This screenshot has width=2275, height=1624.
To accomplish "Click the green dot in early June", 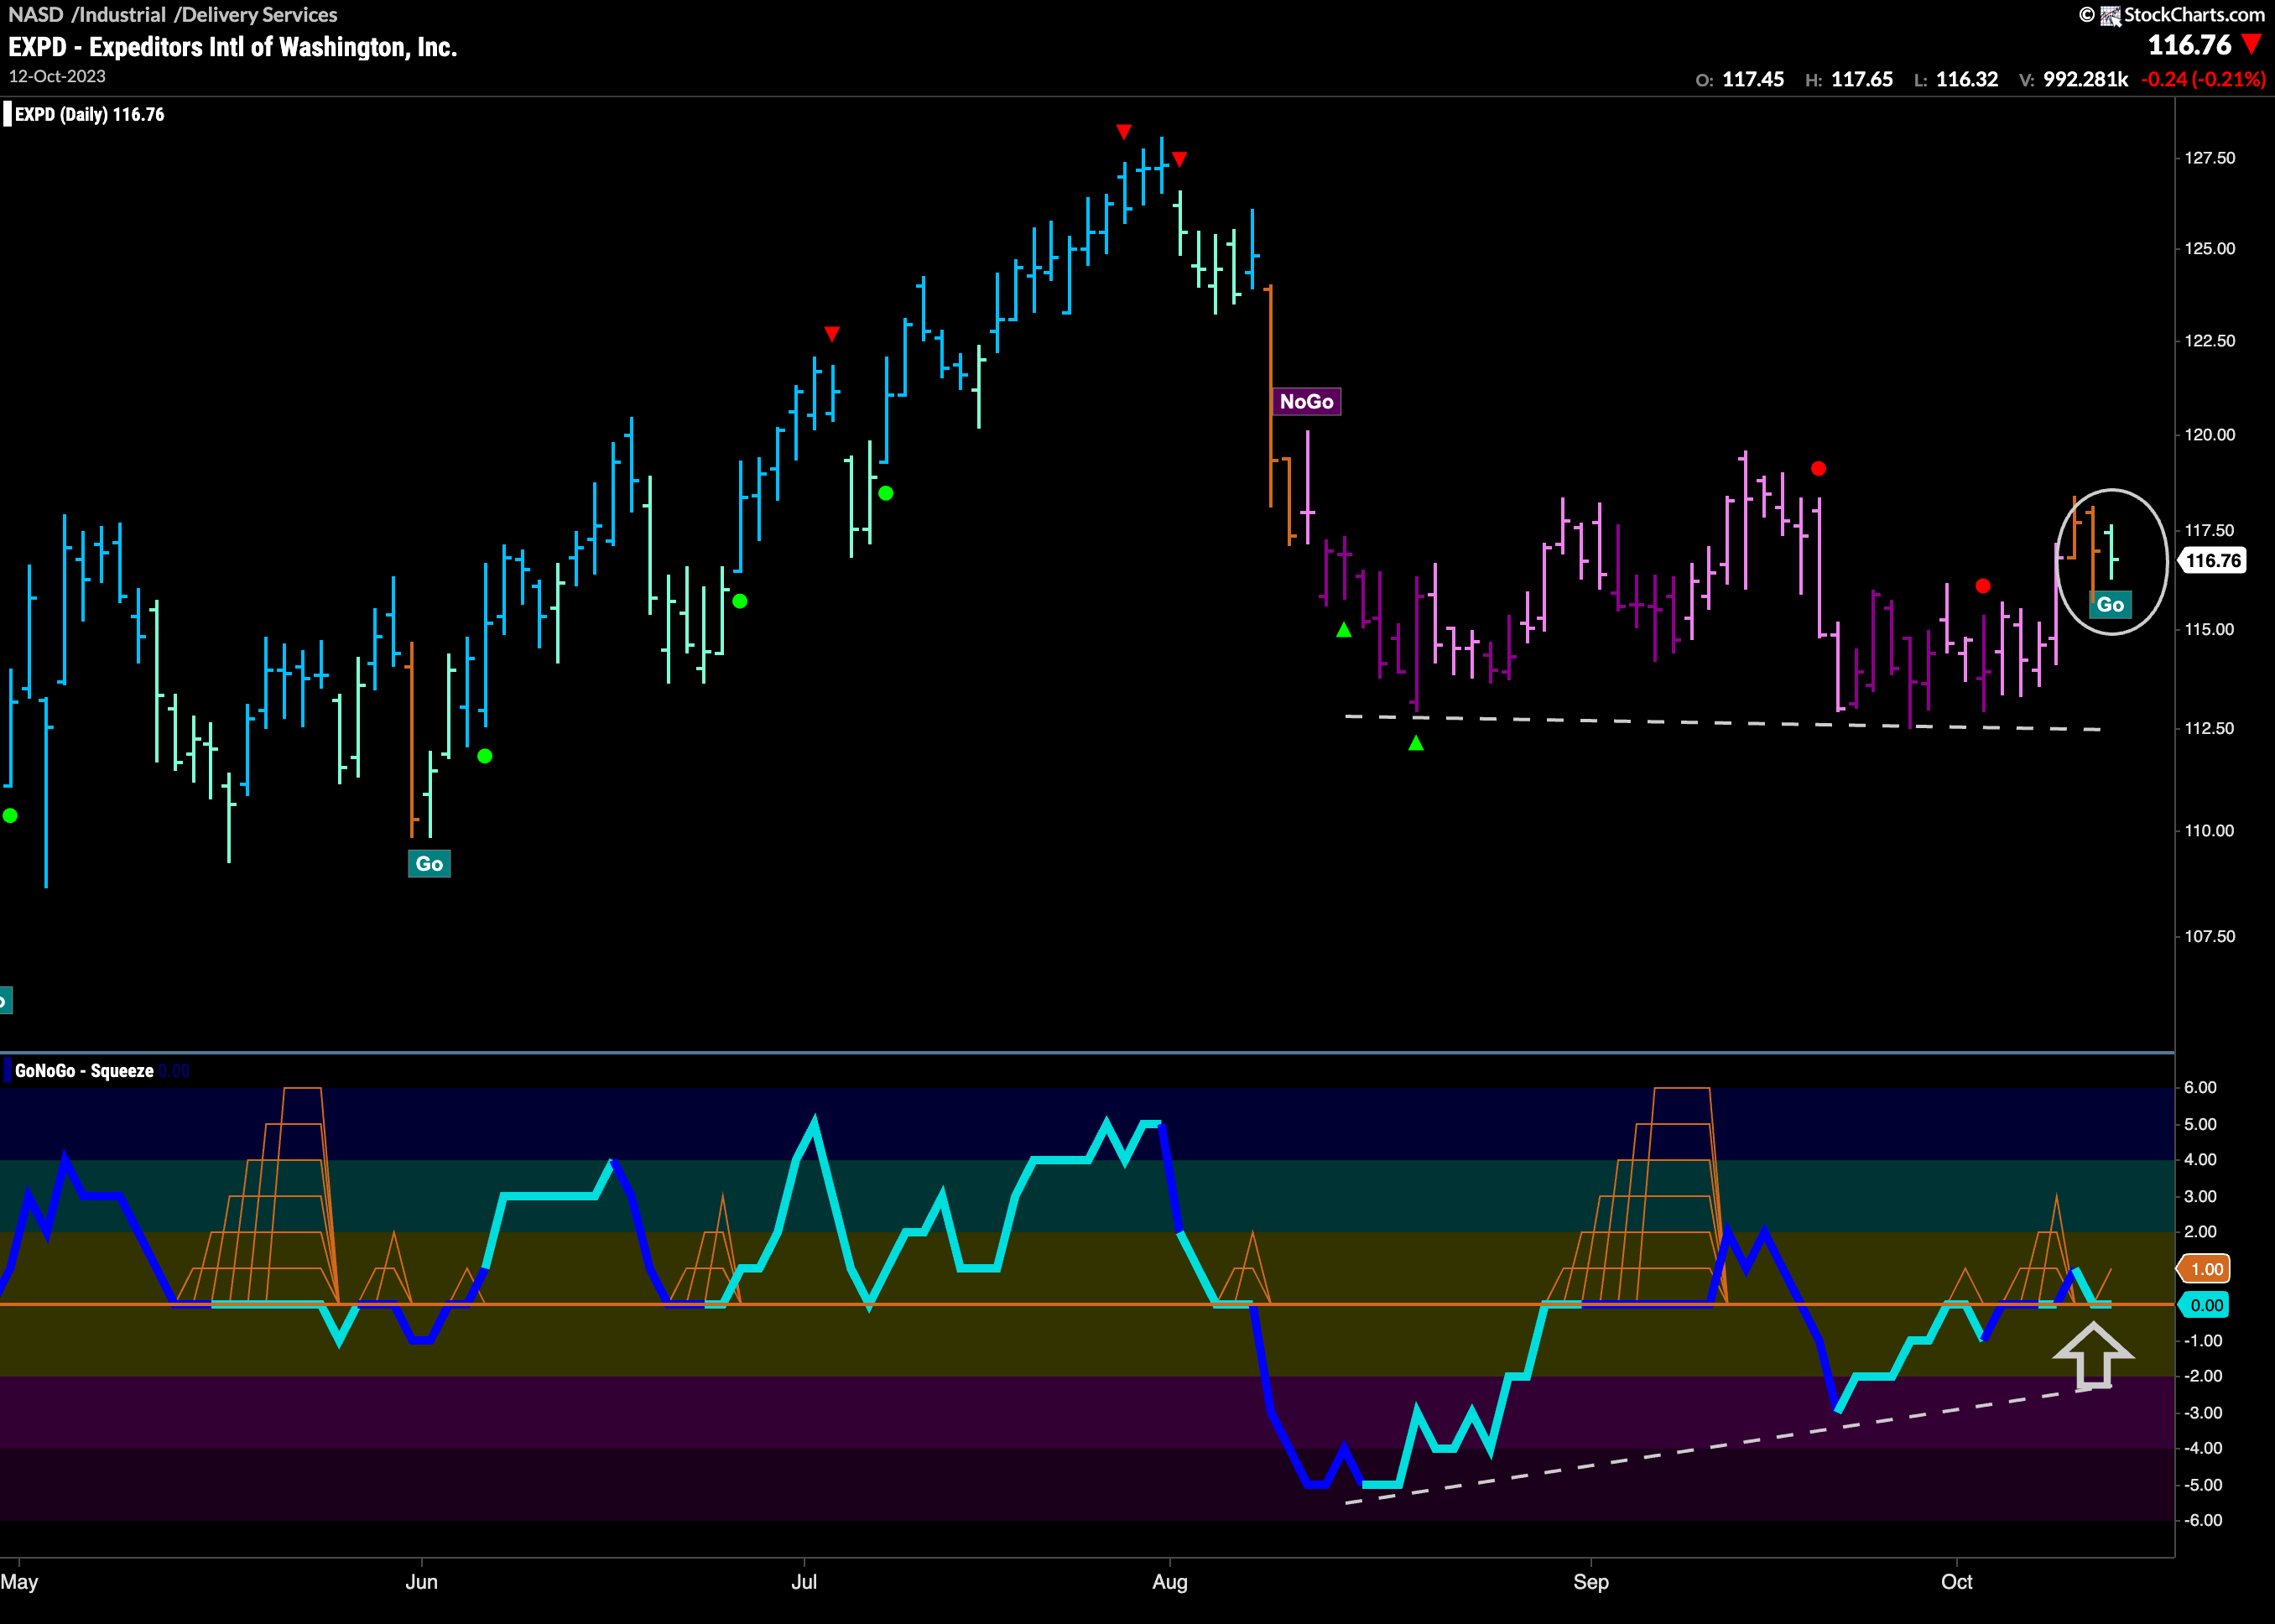I will (485, 756).
